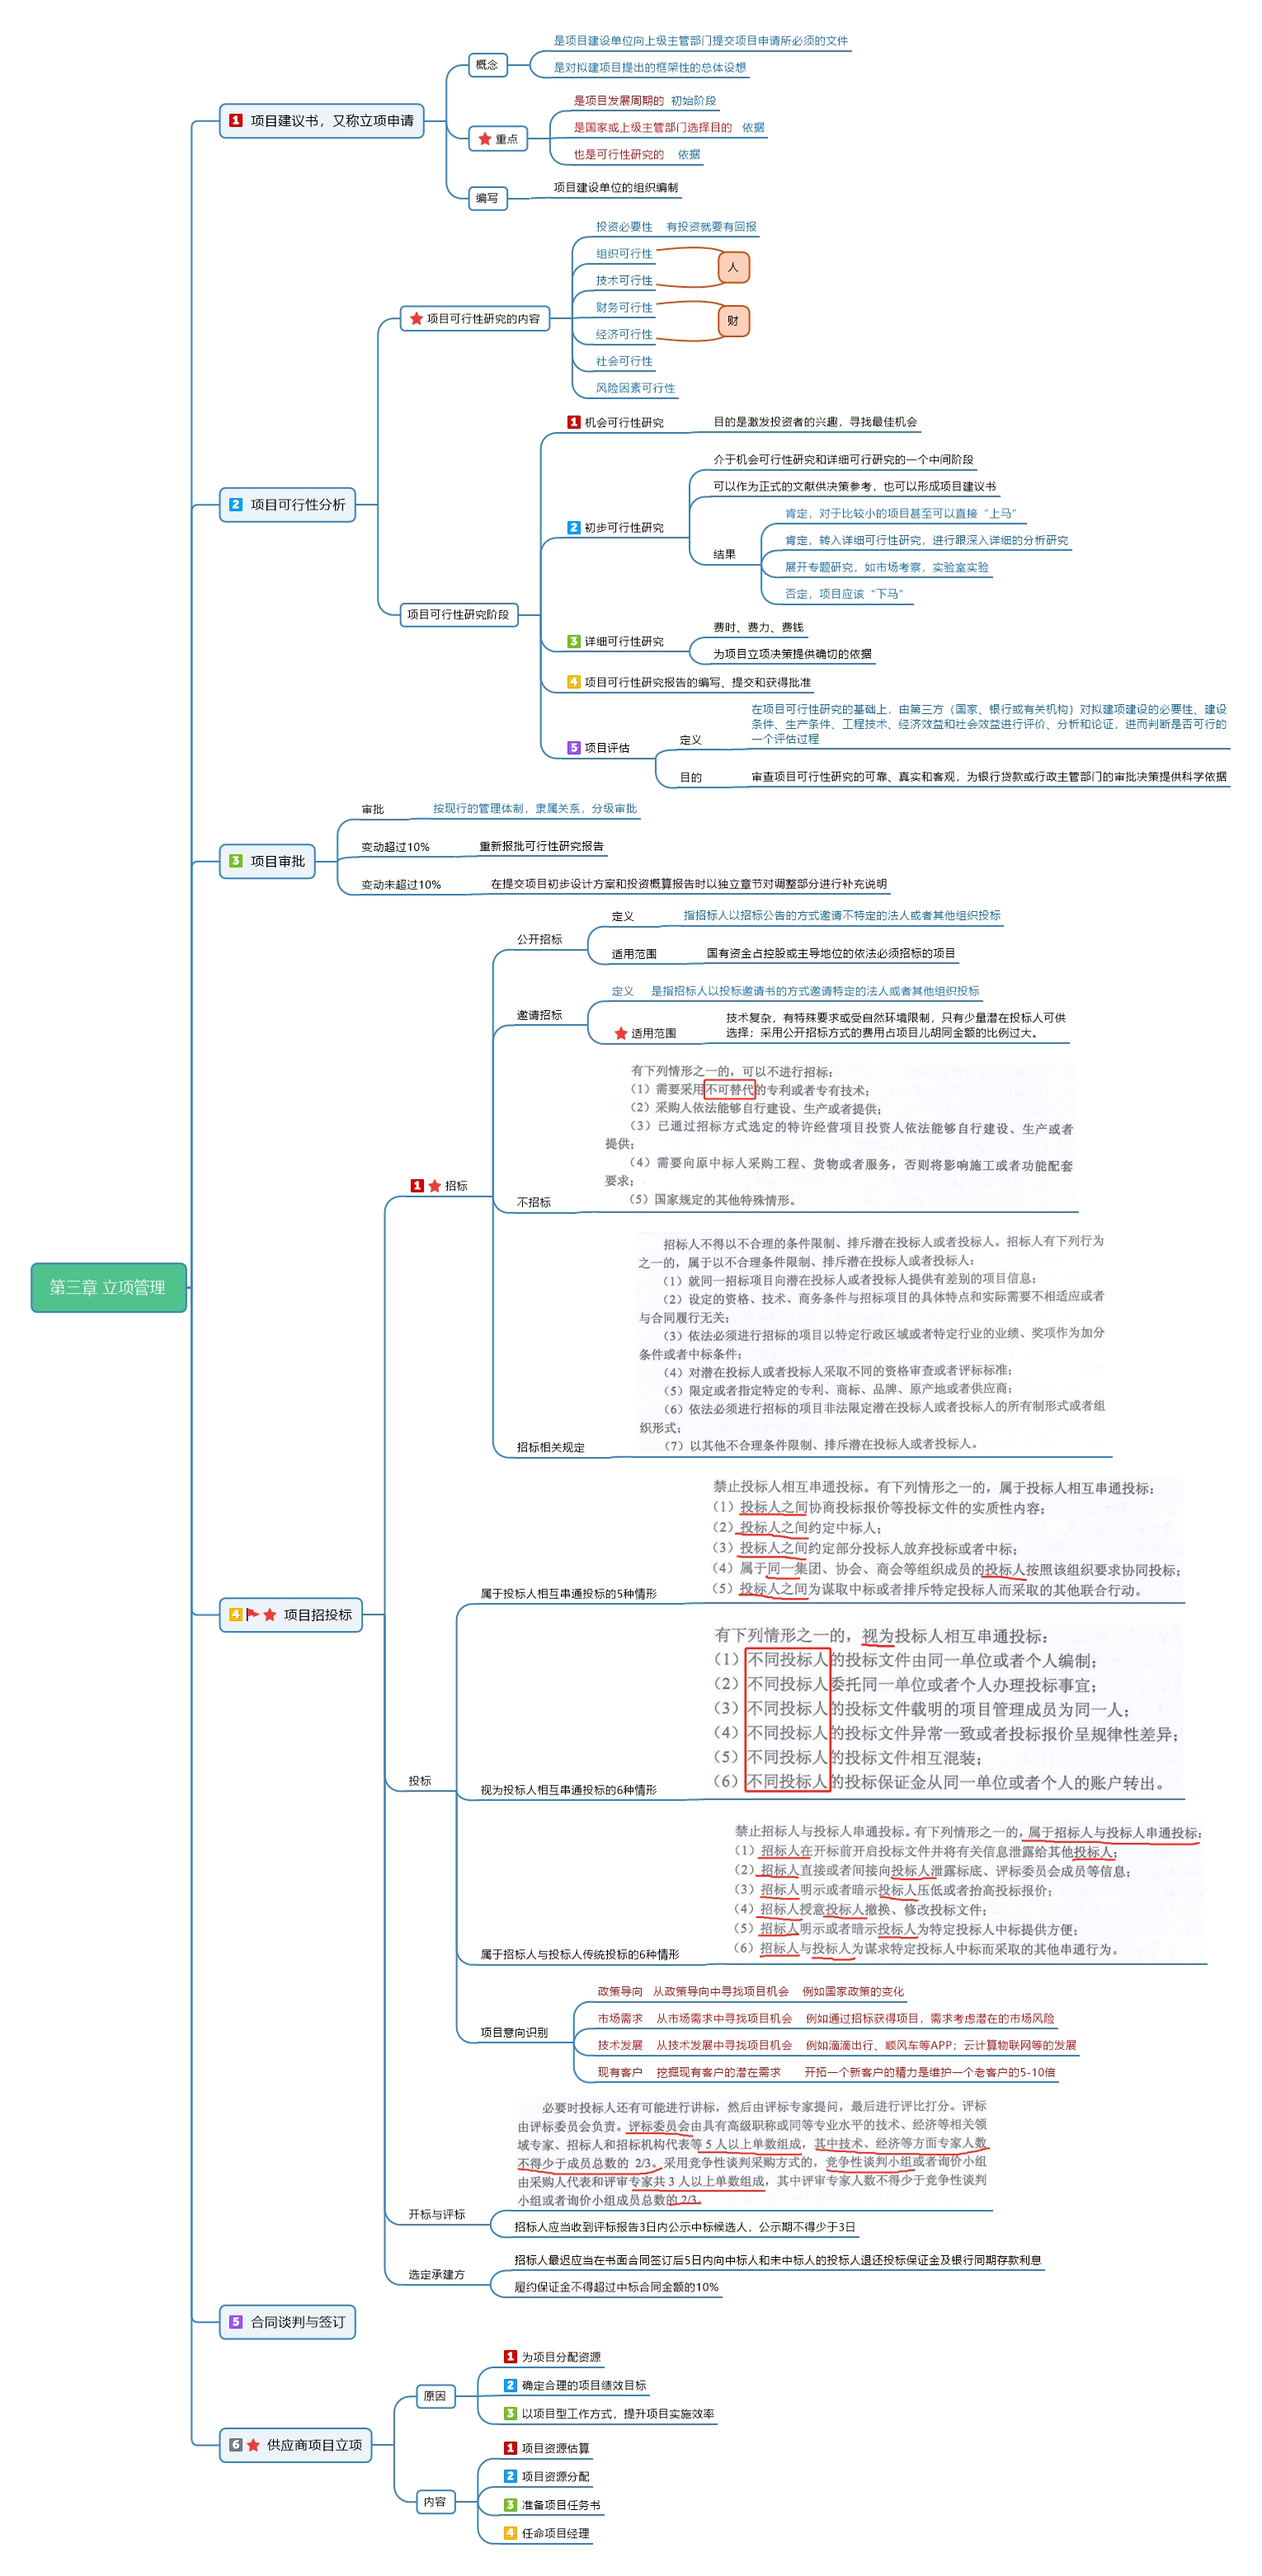The width and height of the screenshot is (1262, 2576).
Task: Click the yellow 4 marker beside 项目可行性研究报告的编写
Action: pyautogui.click(x=574, y=683)
